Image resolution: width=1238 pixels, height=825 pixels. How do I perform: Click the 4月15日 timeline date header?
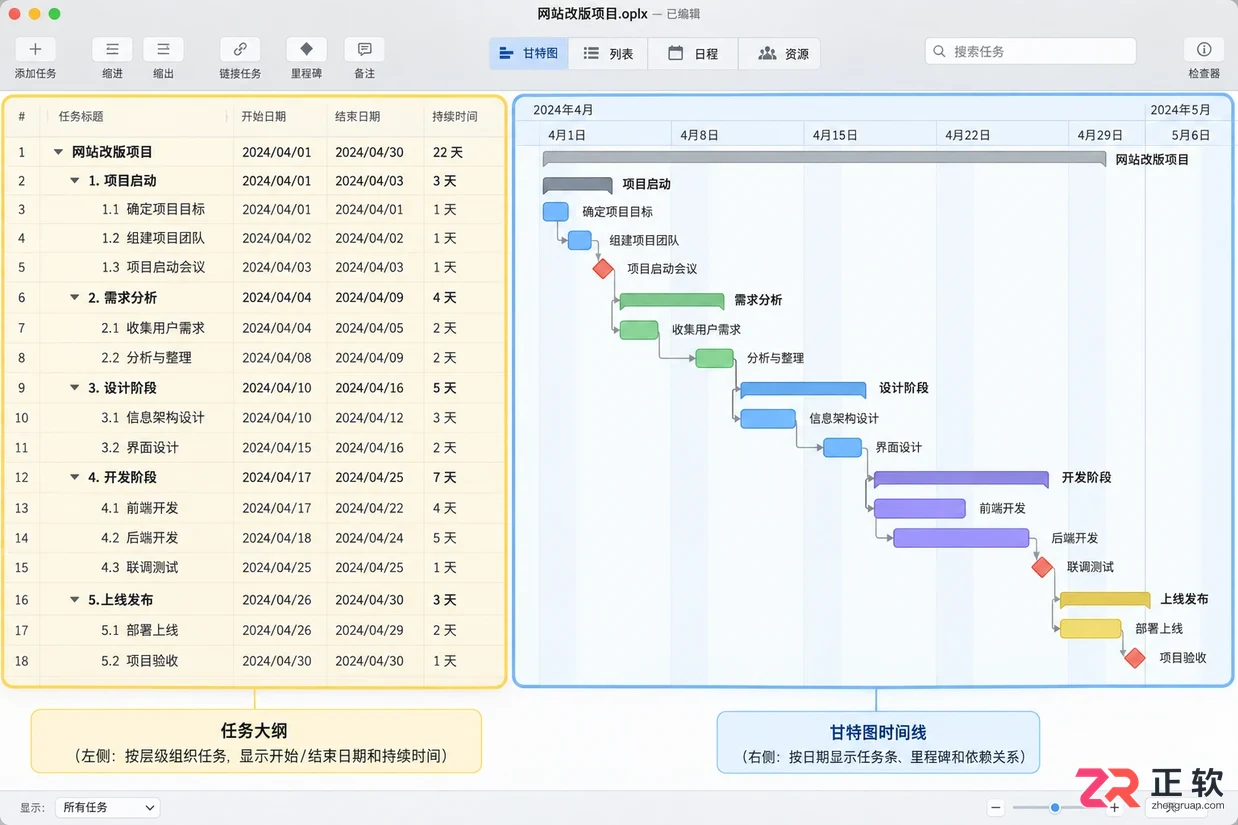tap(835, 135)
